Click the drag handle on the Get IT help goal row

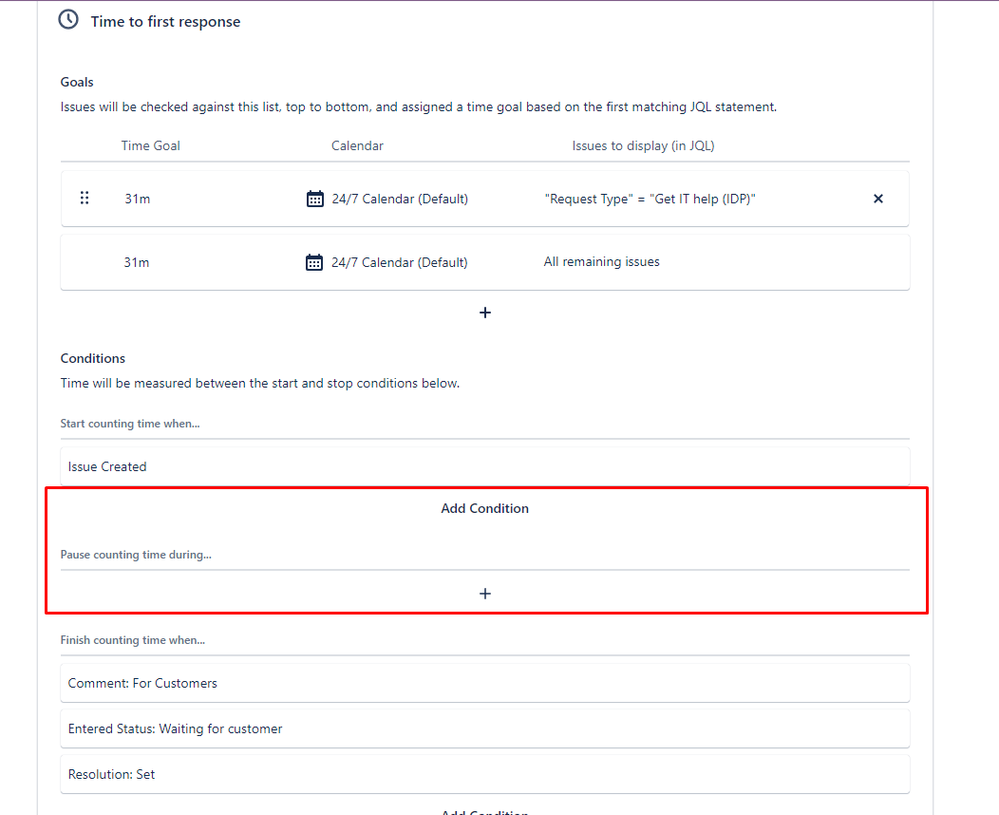coord(84,198)
